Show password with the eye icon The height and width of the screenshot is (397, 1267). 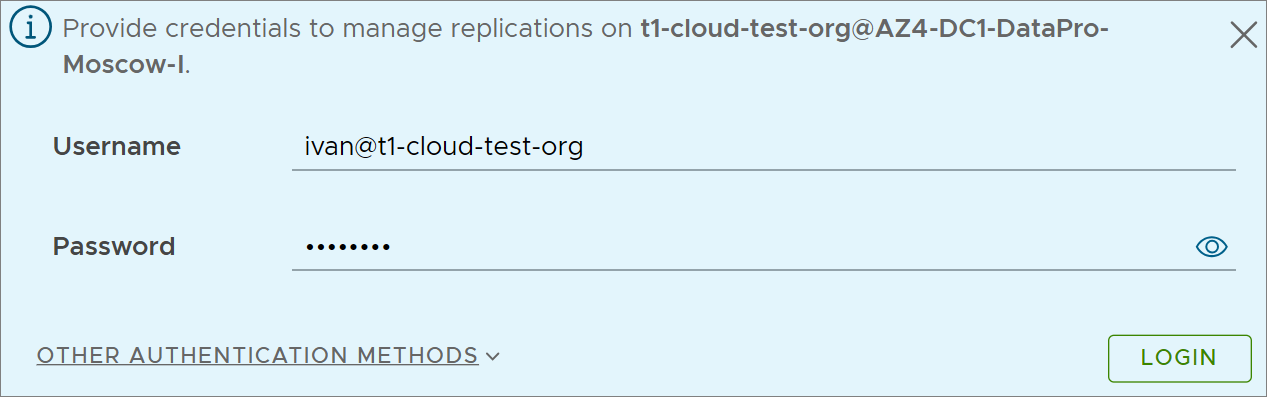coord(1211,247)
